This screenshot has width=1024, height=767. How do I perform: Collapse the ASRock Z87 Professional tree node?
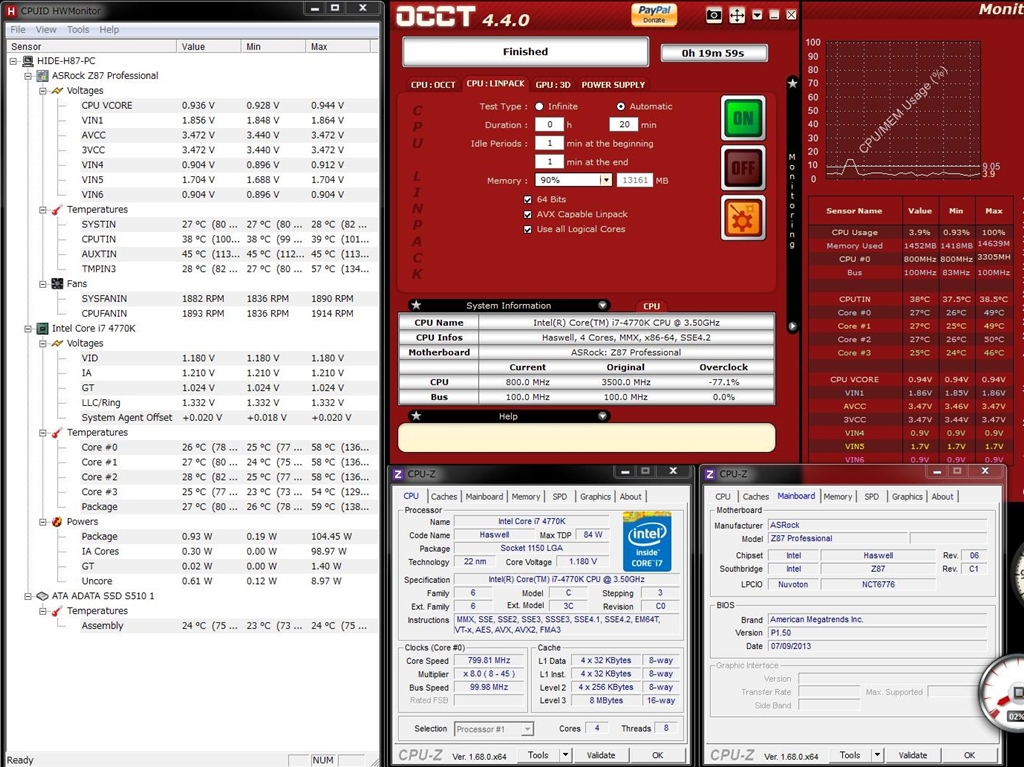(28, 76)
